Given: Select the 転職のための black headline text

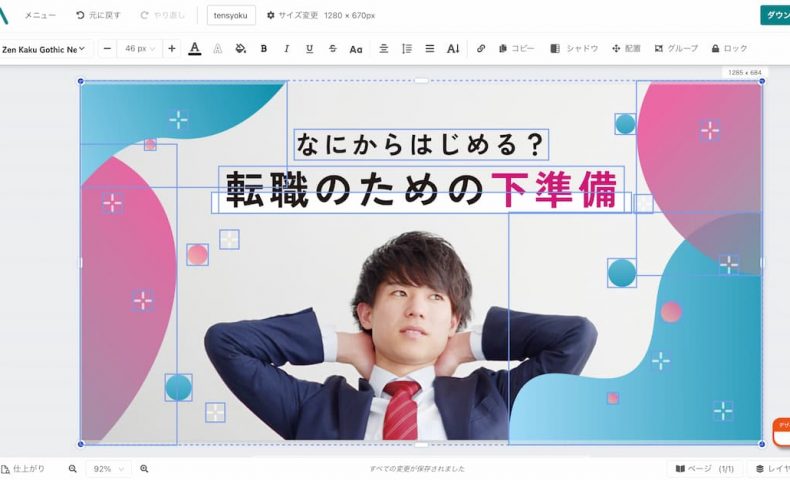Looking at the screenshot, I should tap(355, 189).
